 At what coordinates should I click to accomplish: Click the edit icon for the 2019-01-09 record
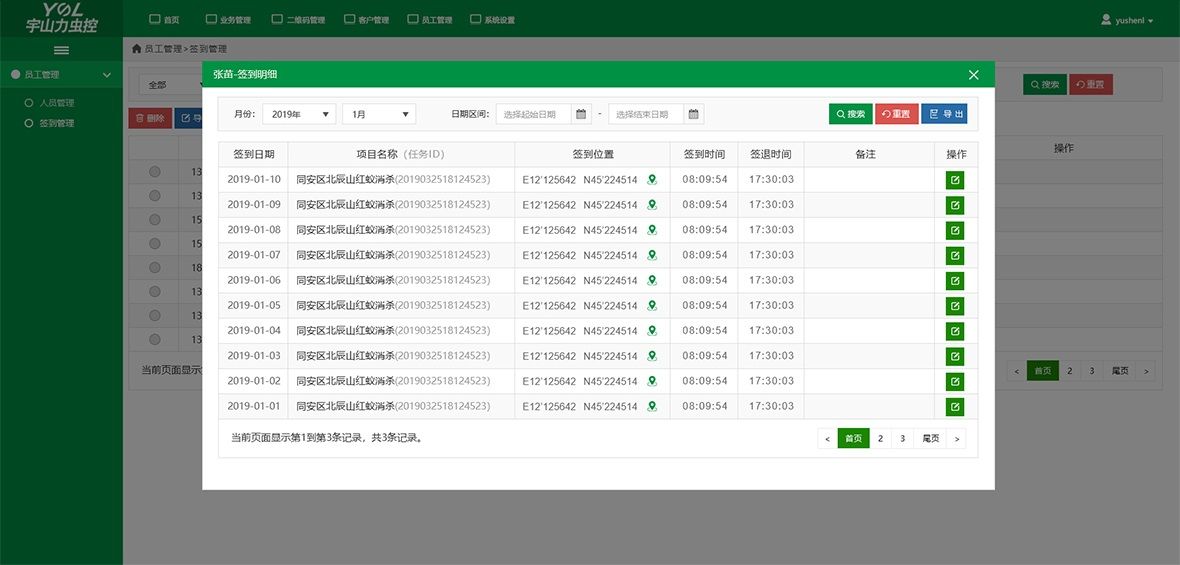point(955,205)
